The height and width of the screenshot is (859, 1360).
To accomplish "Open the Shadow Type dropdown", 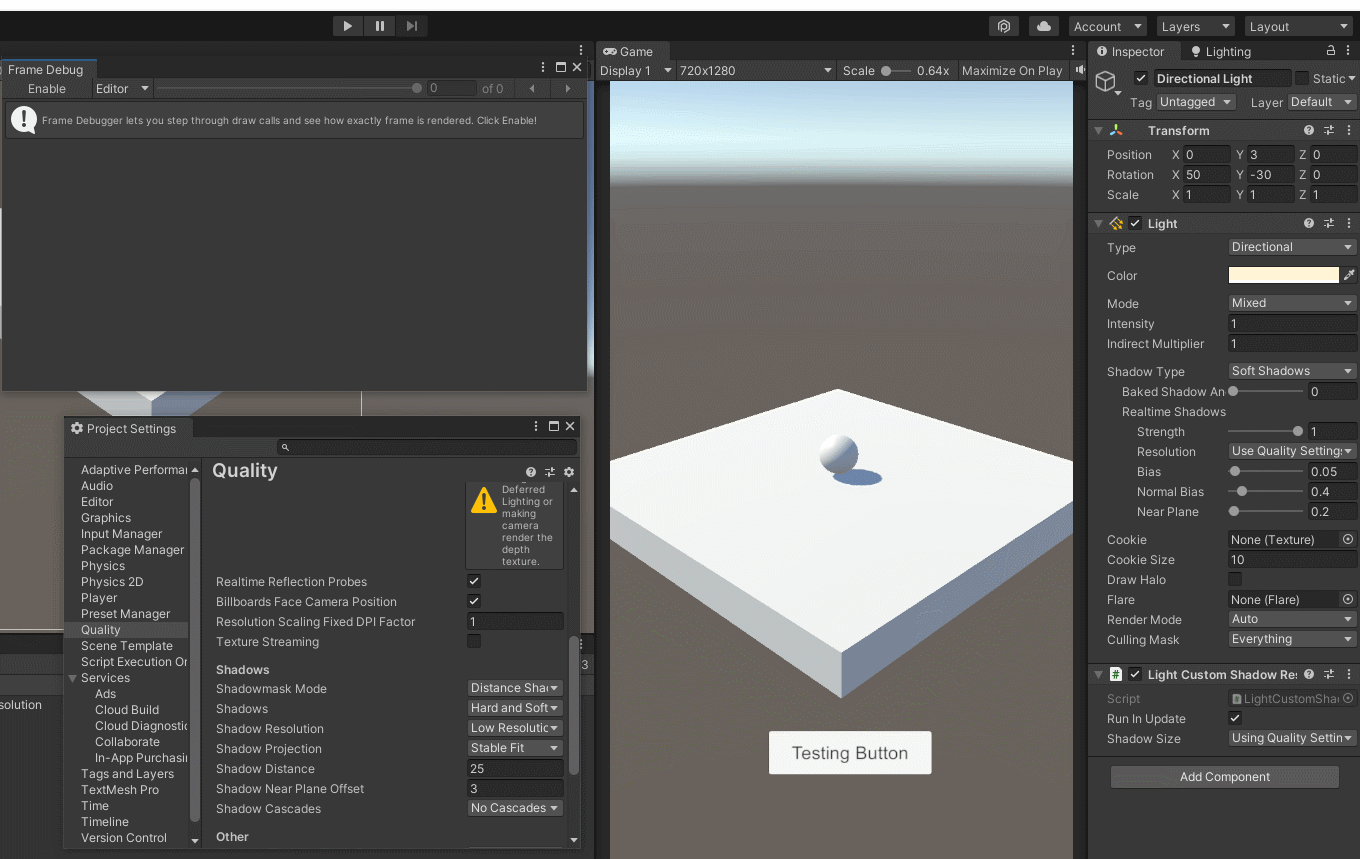I will click(1291, 371).
